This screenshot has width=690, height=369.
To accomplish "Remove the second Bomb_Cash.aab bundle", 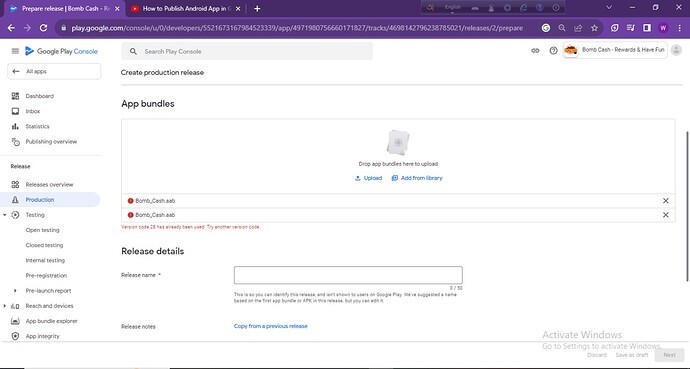I will point(666,215).
